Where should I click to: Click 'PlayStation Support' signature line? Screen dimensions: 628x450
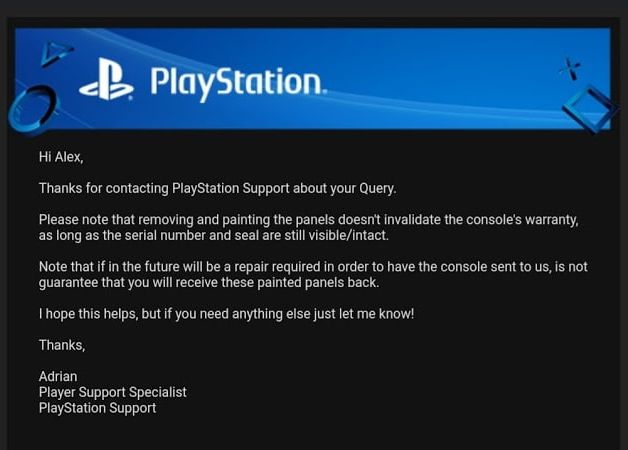click(x=97, y=408)
